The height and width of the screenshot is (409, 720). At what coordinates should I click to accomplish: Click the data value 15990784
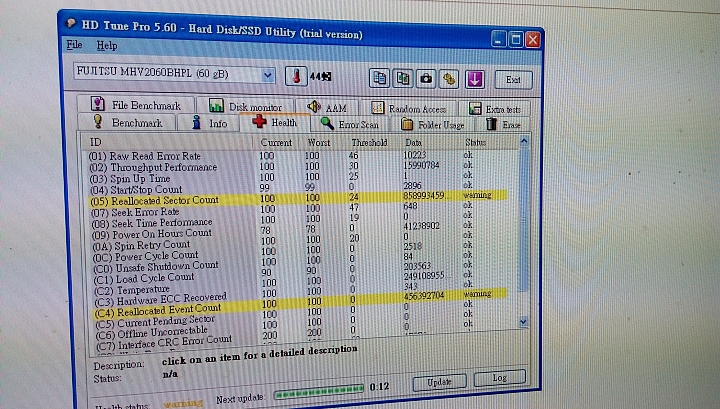coord(422,165)
